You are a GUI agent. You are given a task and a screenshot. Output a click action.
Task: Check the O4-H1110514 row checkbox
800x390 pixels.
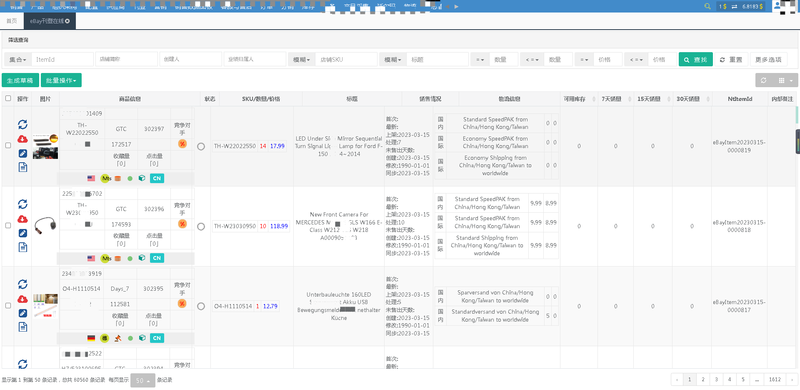pyautogui.click(x=8, y=305)
